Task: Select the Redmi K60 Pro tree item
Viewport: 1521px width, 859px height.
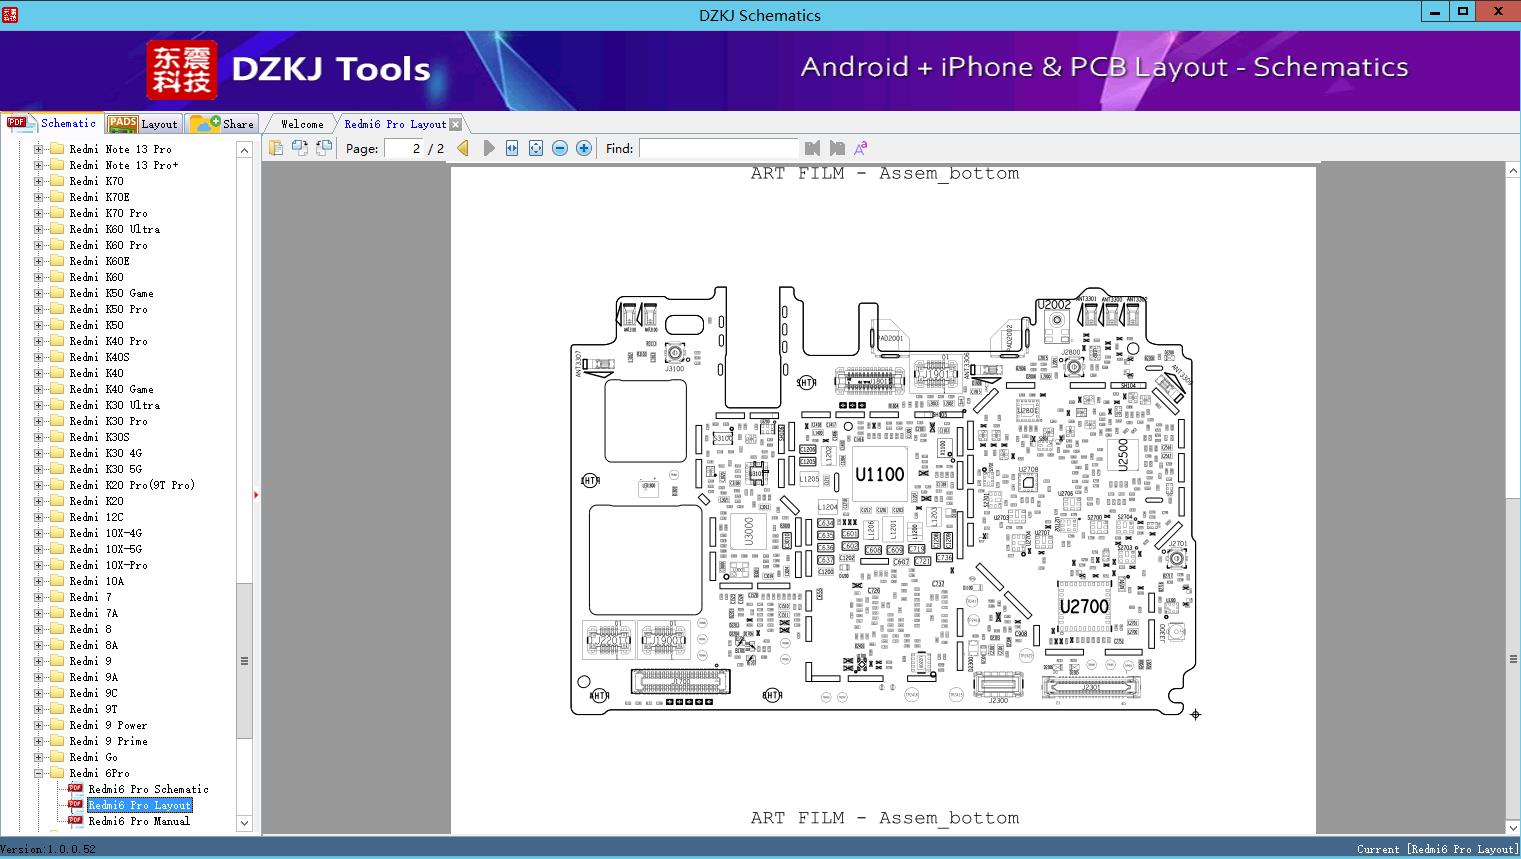Action: click(109, 245)
